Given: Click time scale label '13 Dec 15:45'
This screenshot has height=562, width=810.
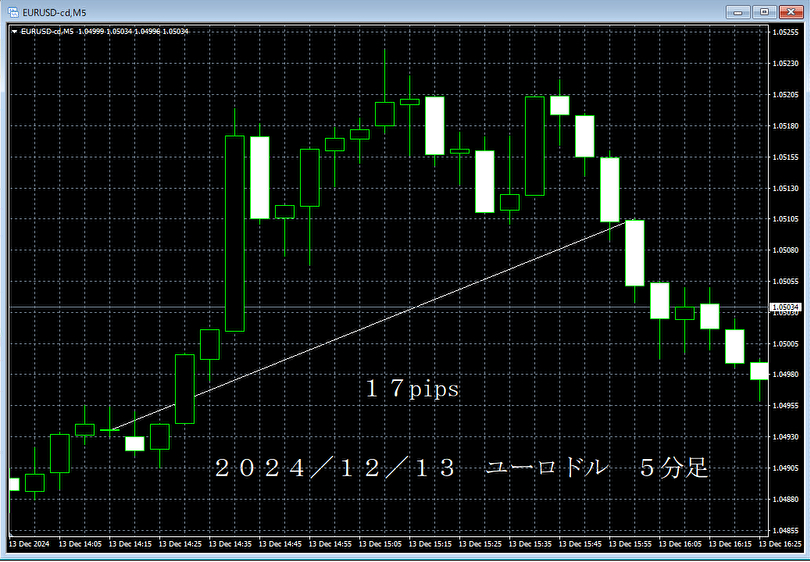Looking at the screenshot, I should tap(581, 544).
